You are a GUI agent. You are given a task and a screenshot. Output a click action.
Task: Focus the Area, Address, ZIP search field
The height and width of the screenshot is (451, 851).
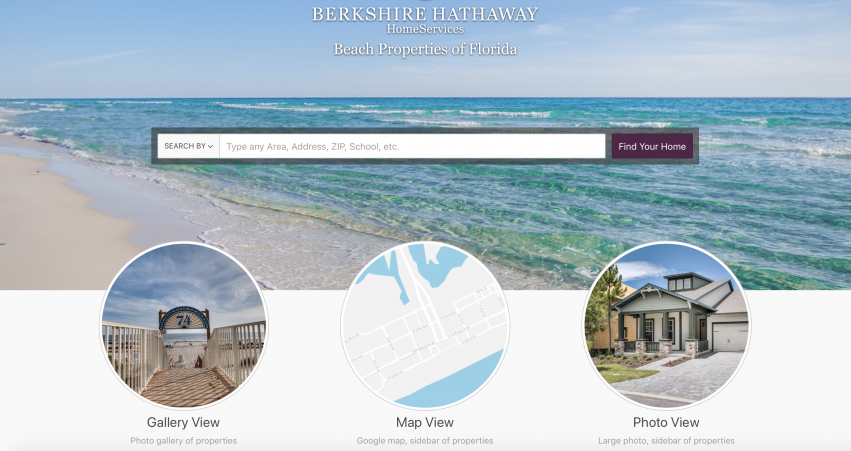tap(412, 146)
